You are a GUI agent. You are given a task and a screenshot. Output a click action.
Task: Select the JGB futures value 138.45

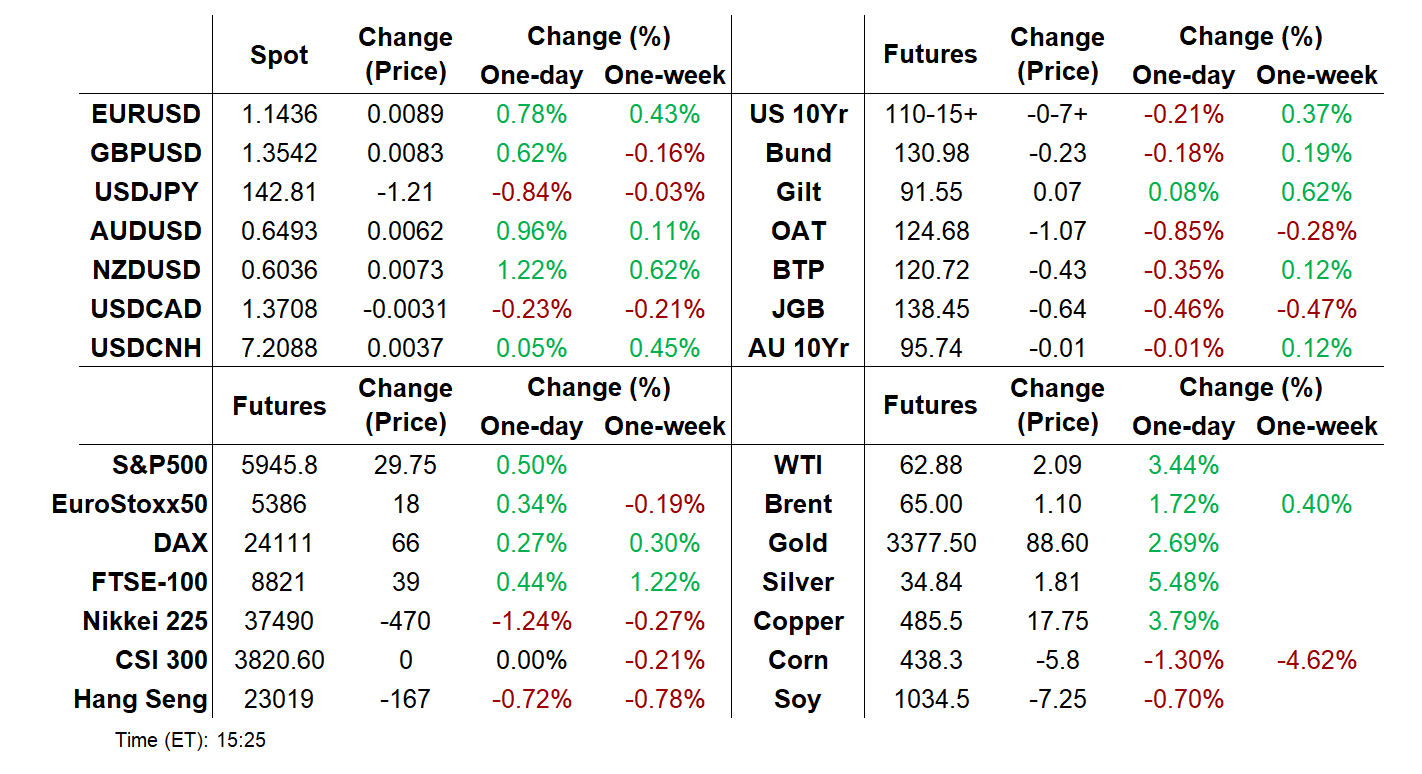(x=930, y=309)
